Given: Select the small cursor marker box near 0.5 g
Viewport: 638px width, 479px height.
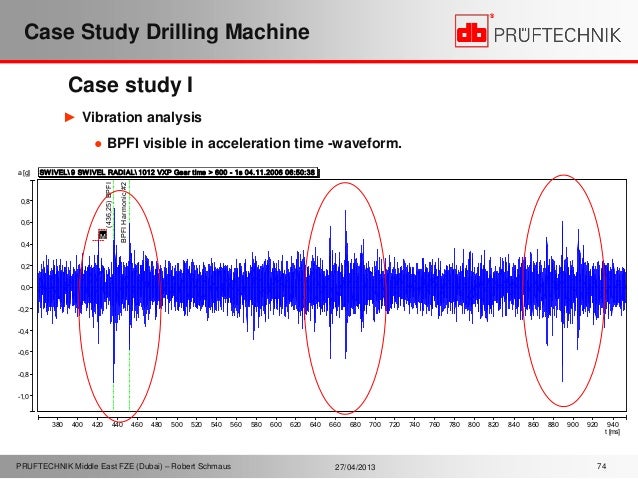Looking at the screenshot, I should pyautogui.click(x=103, y=234).
